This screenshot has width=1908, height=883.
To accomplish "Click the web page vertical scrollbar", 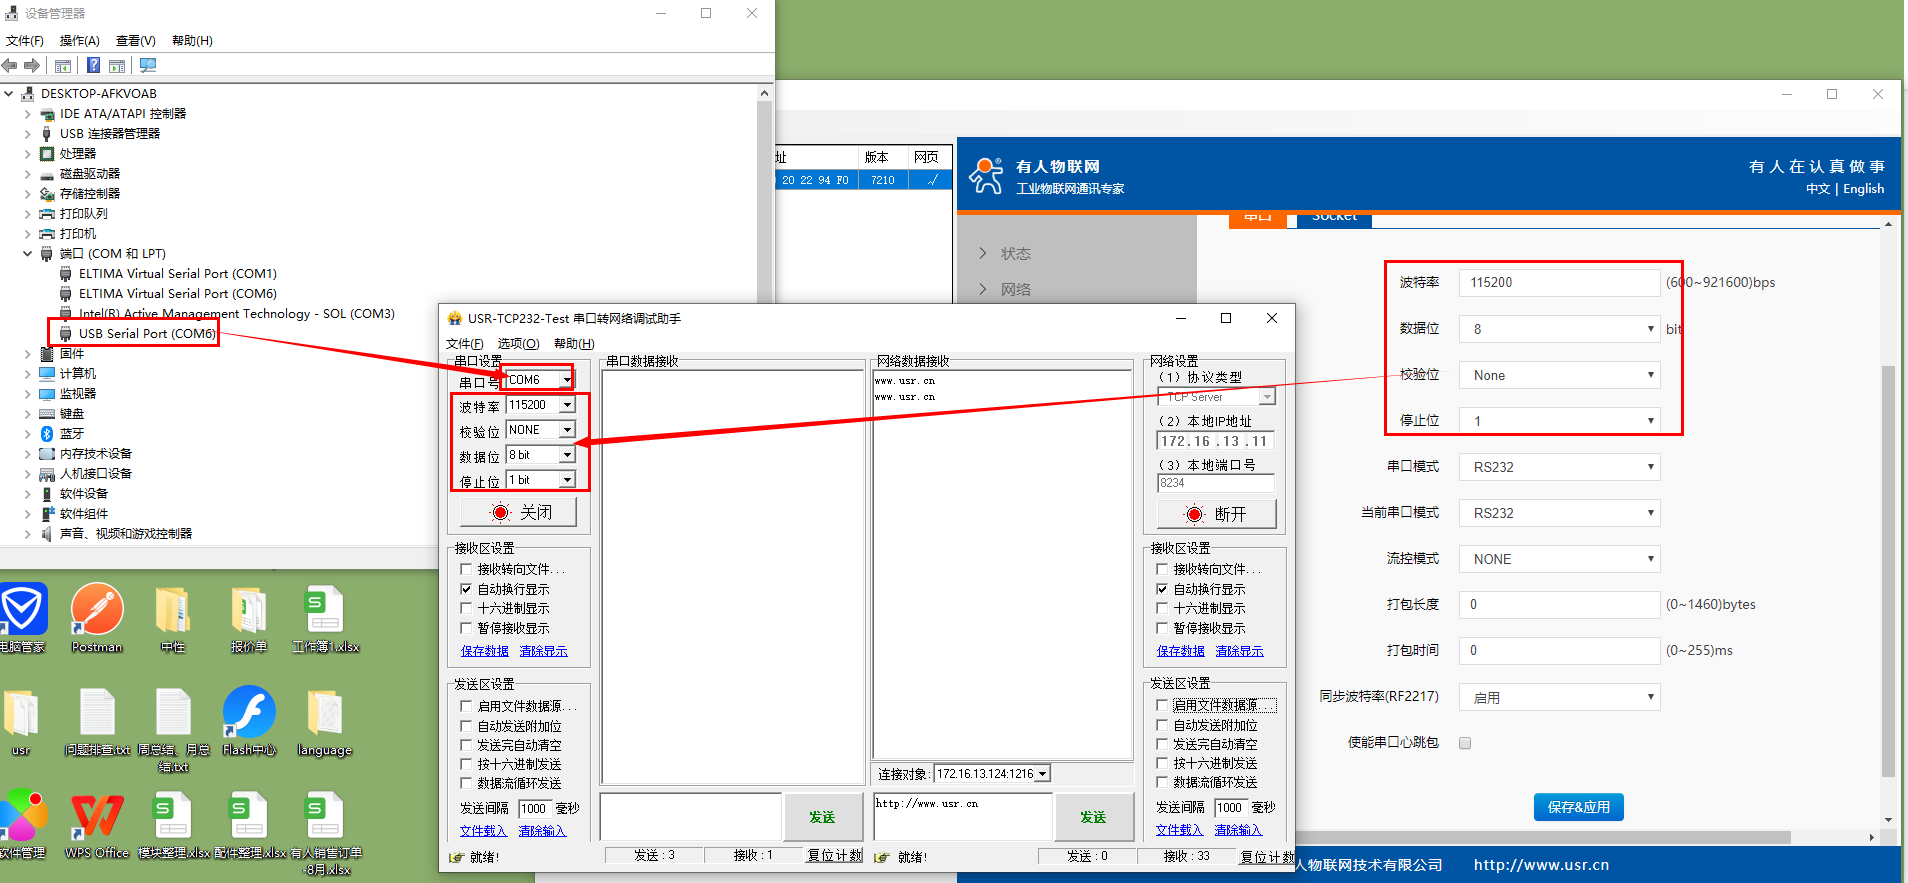I will click(1888, 570).
